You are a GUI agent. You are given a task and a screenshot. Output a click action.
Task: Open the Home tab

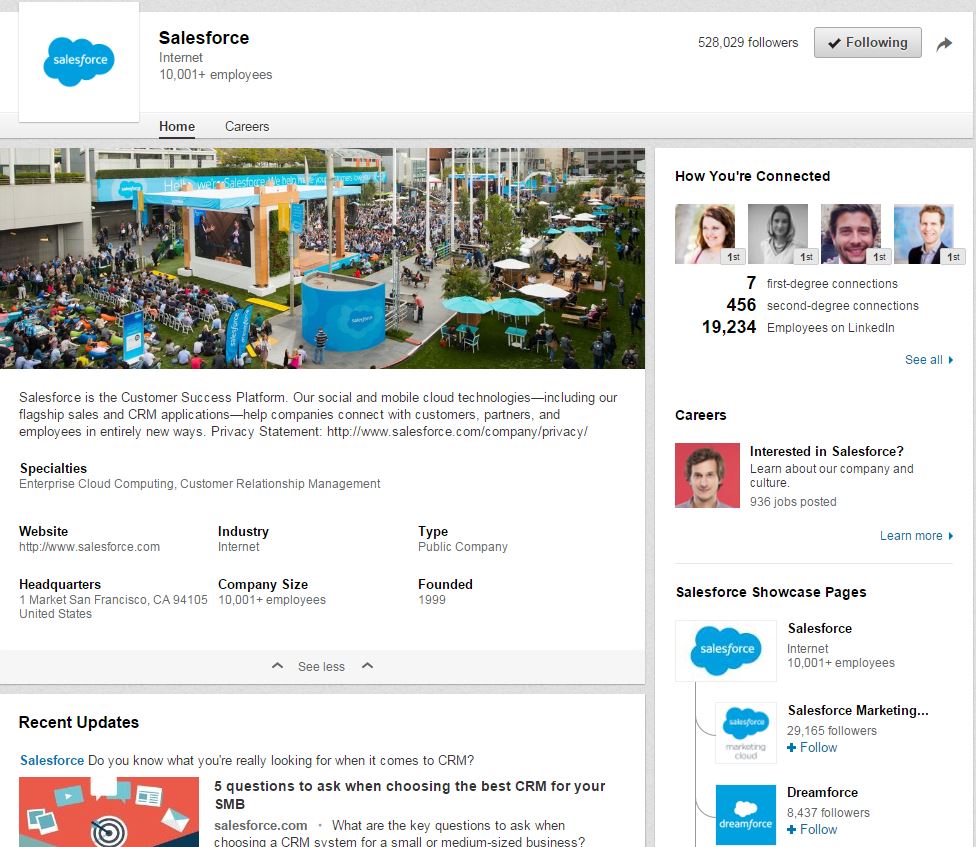point(177,126)
